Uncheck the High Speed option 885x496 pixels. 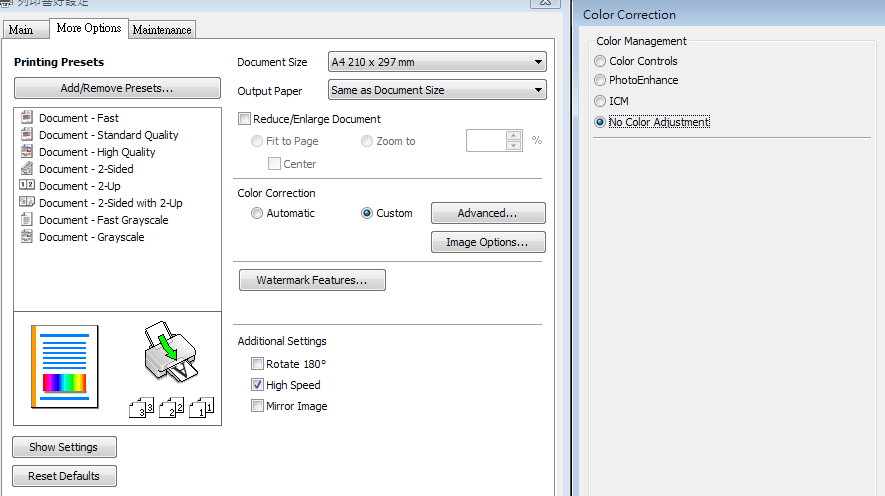coord(258,385)
